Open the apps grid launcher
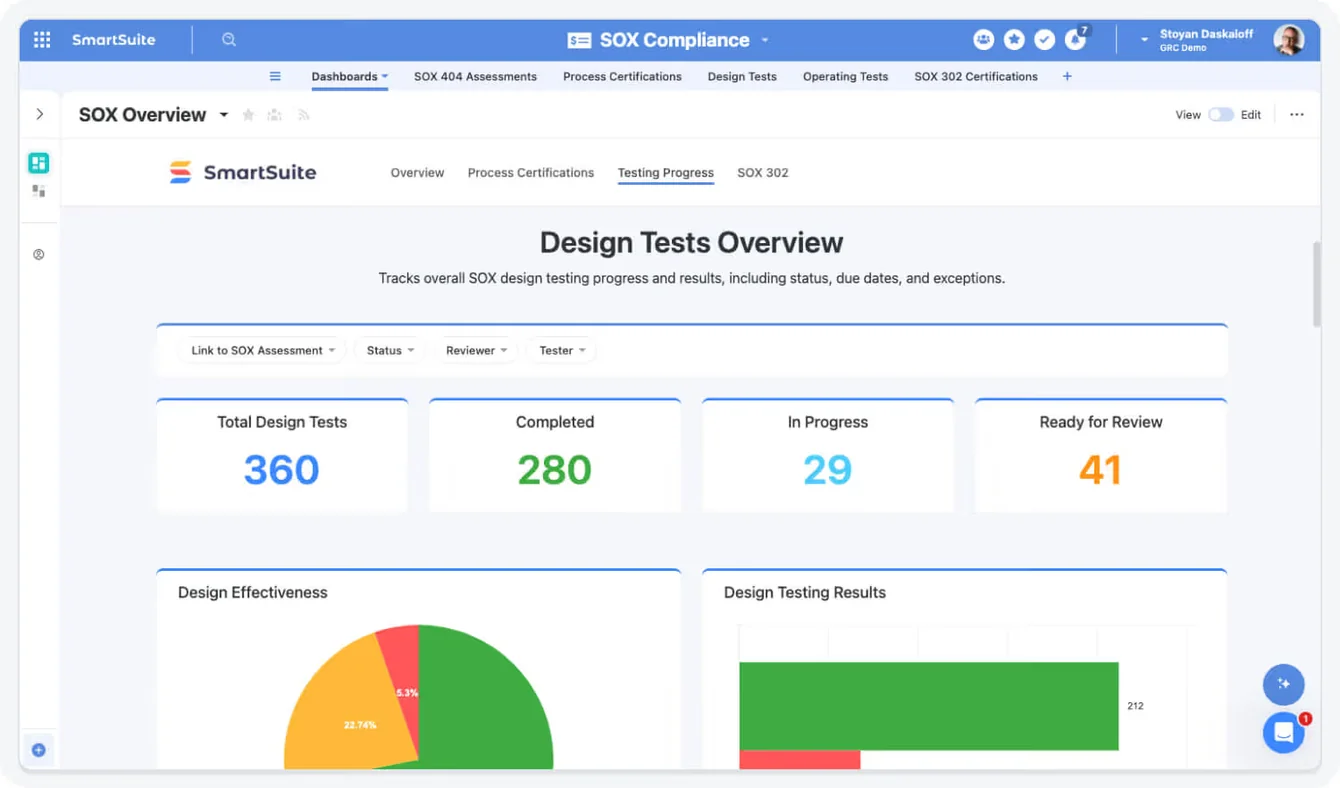 (42, 40)
